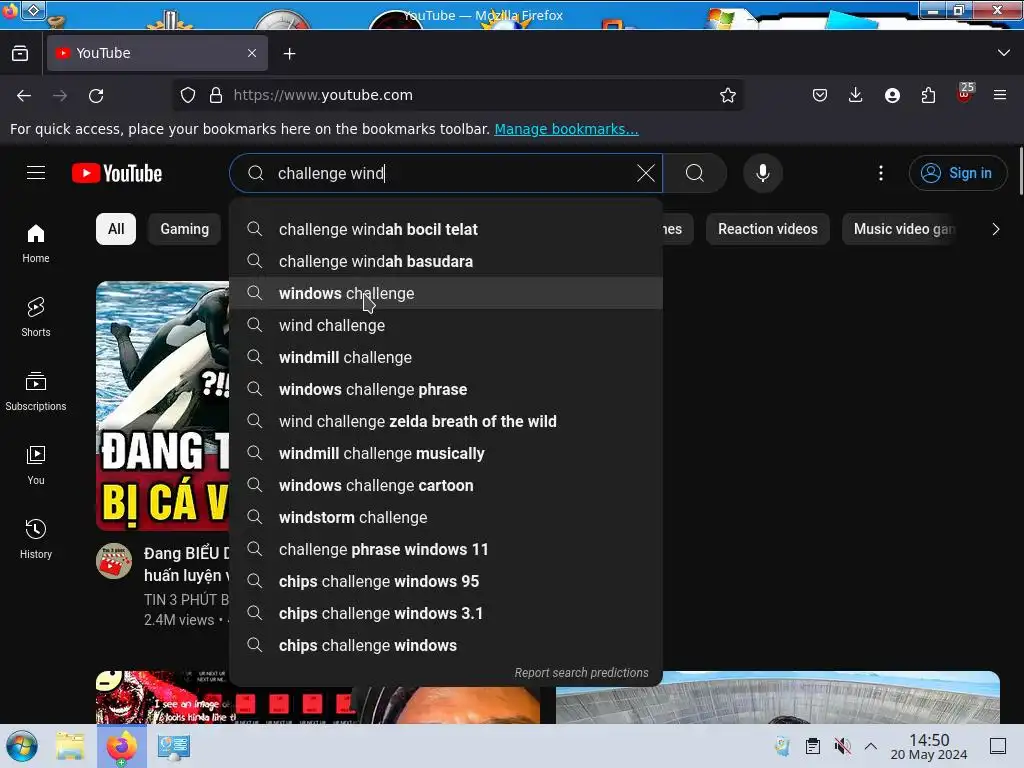Select the Reaction videos chip
Screen dimensions: 1024x768
(x=767, y=229)
